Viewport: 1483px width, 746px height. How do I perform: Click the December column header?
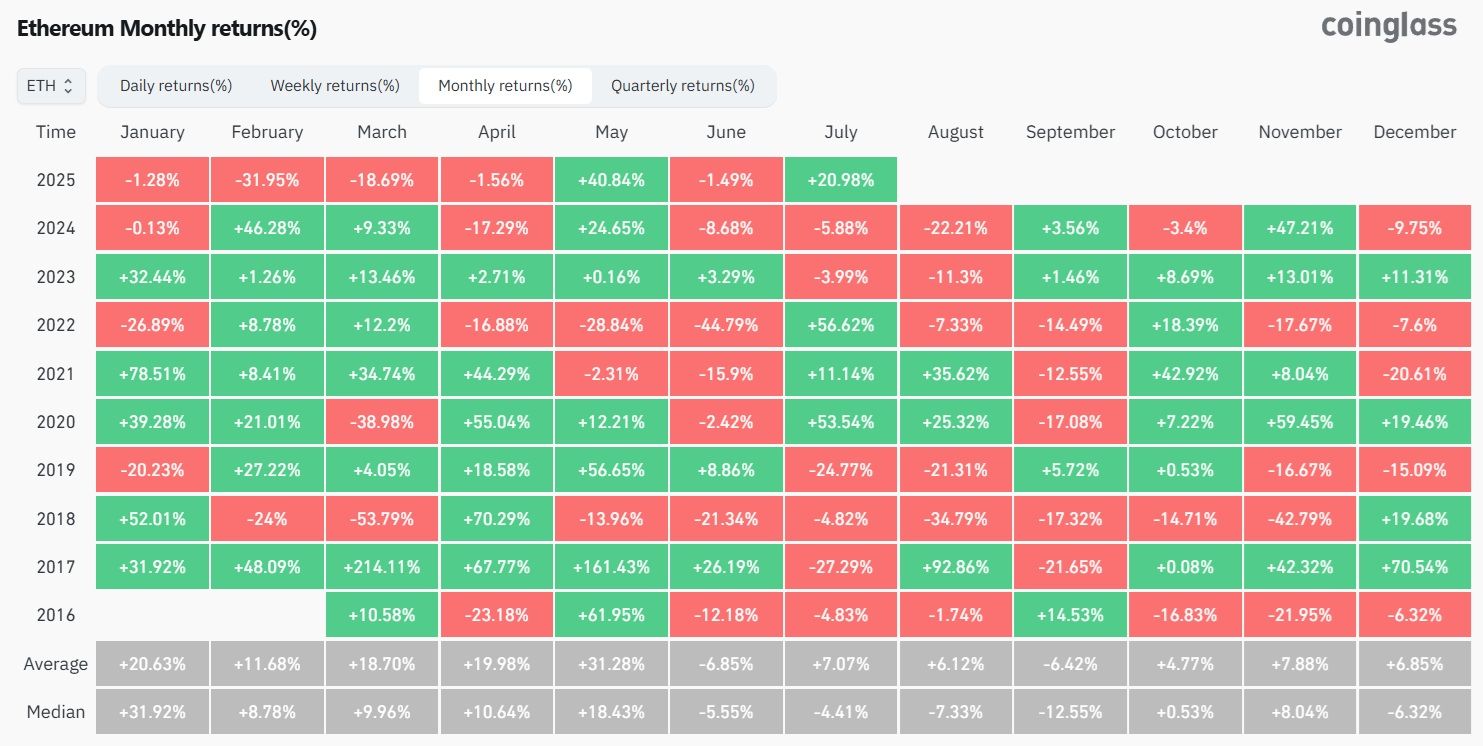(1415, 132)
